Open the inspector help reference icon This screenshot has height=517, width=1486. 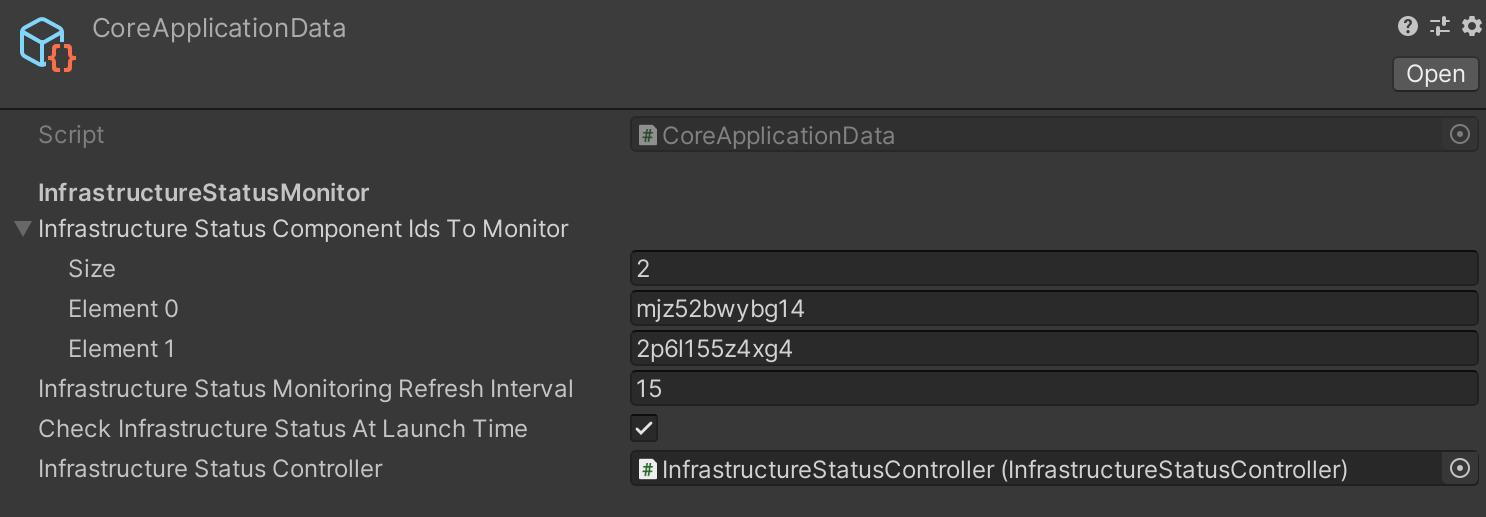coord(1408,27)
